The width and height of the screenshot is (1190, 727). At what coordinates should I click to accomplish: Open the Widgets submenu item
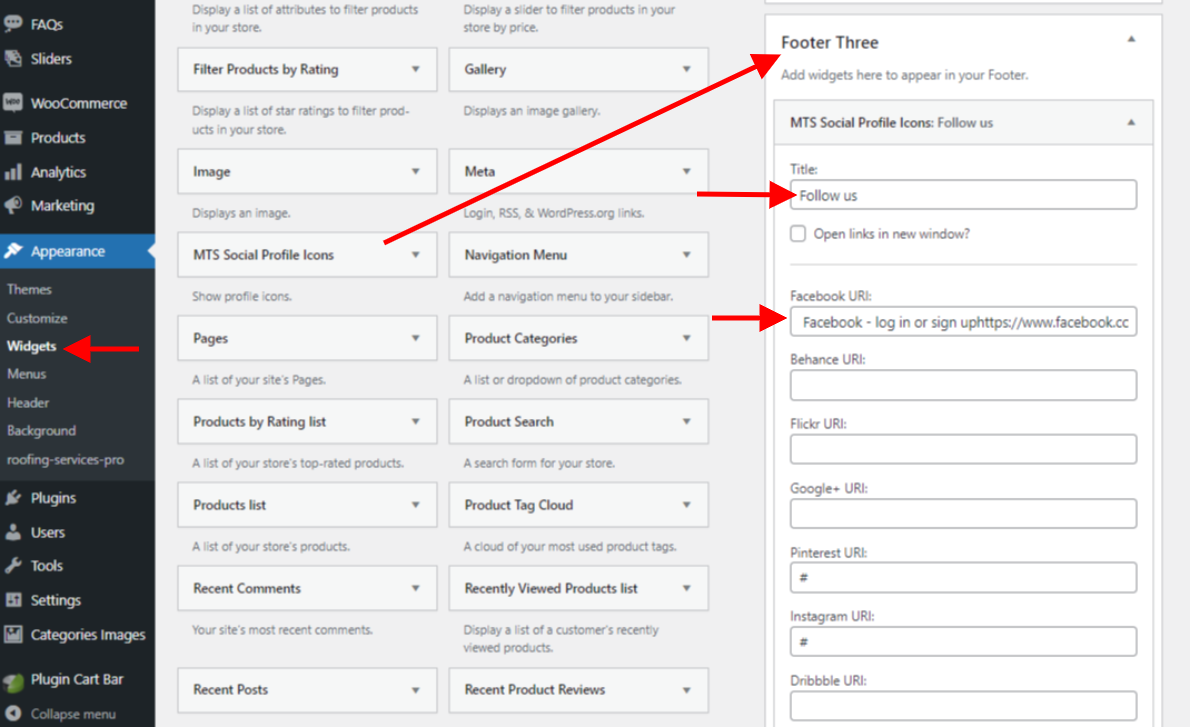point(31,346)
